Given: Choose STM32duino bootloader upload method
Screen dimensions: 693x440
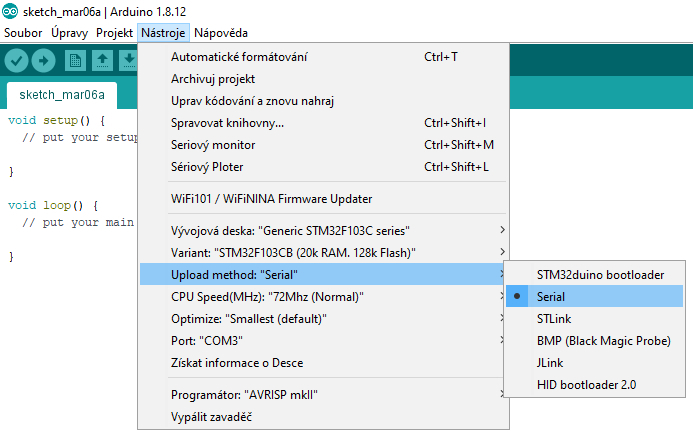Looking at the screenshot, I should click(594, 275).
